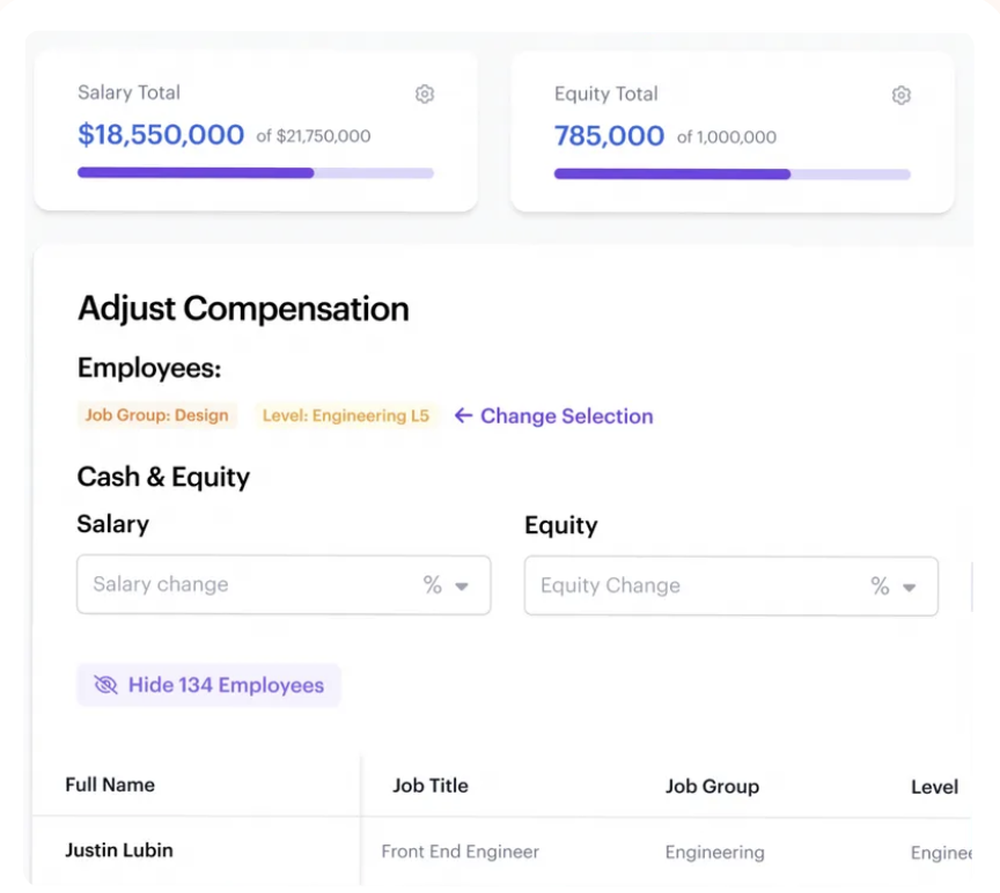Select the Level: Engineering L5 filter tag

click(x=346, y=416)
